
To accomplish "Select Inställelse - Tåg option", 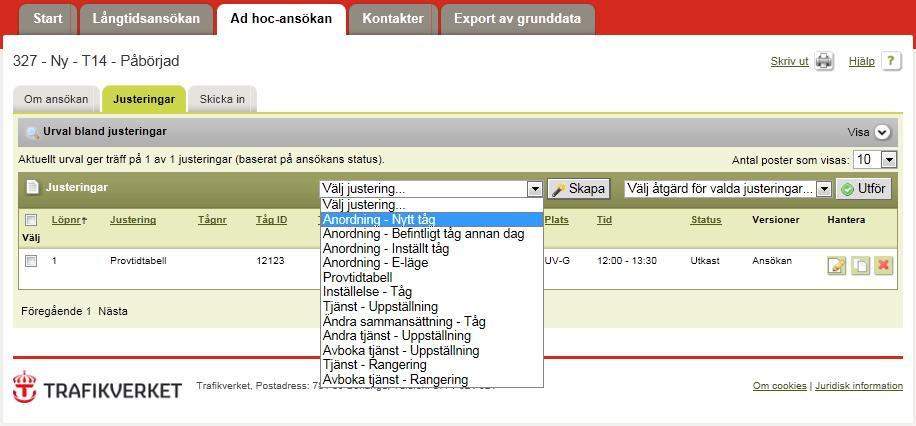I will point(432,292).
